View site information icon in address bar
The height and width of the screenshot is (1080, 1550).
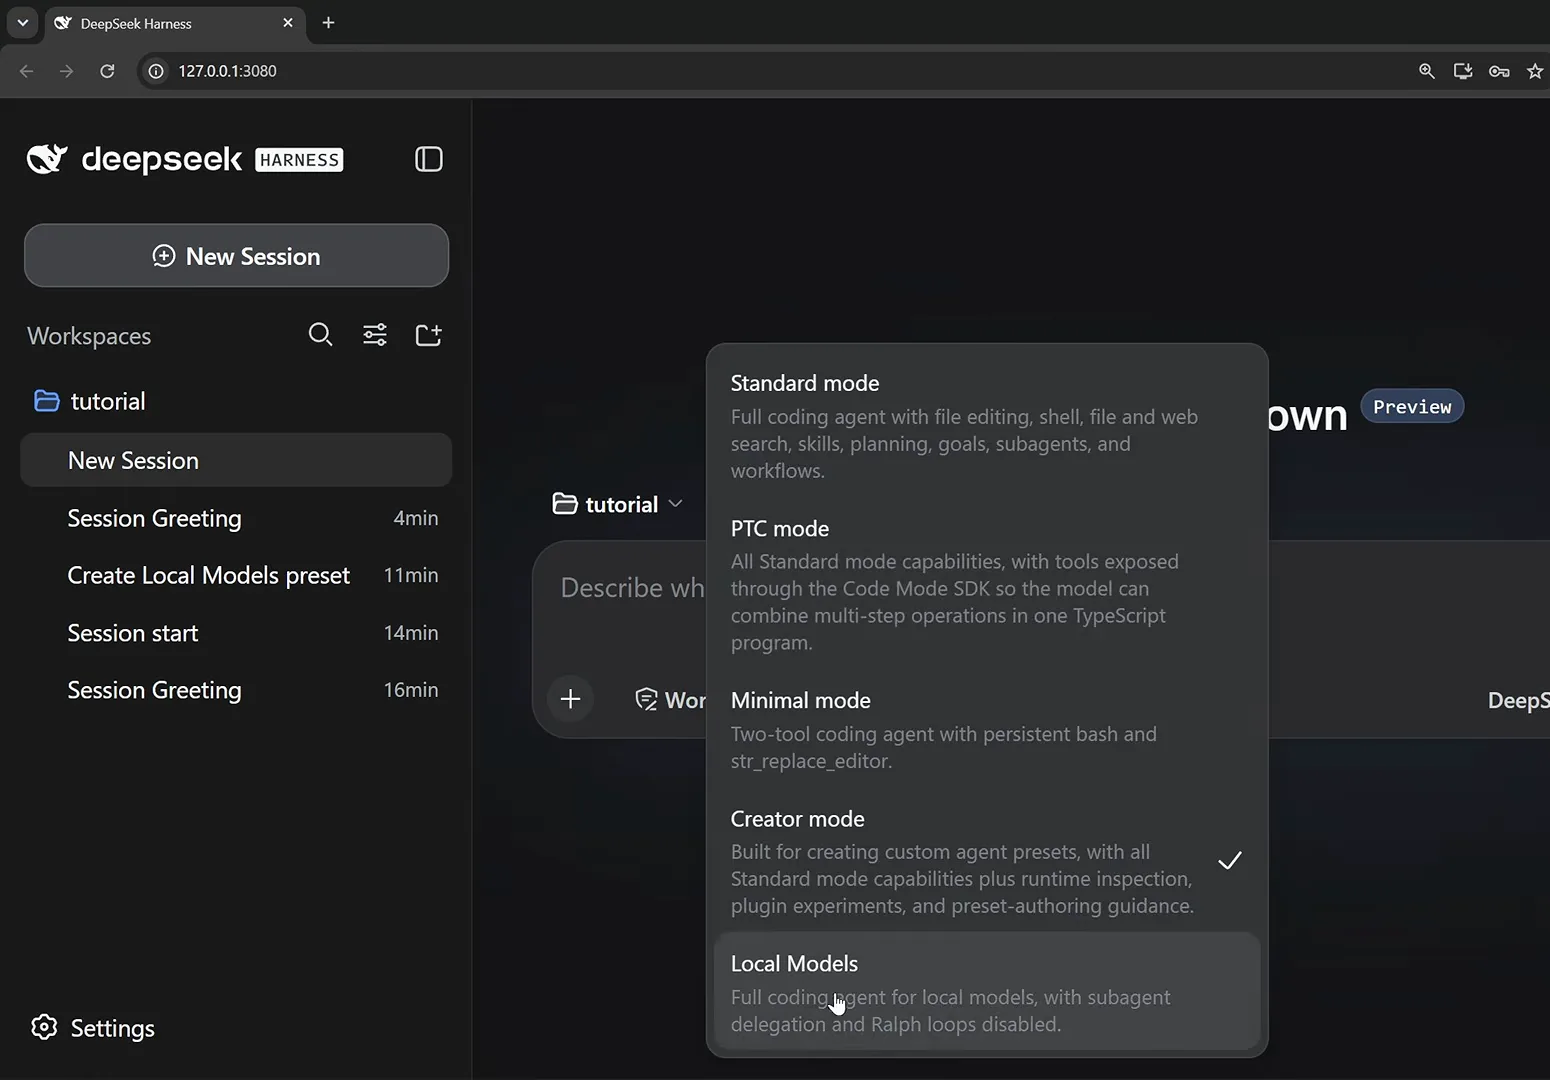click(x=156, y=71)
